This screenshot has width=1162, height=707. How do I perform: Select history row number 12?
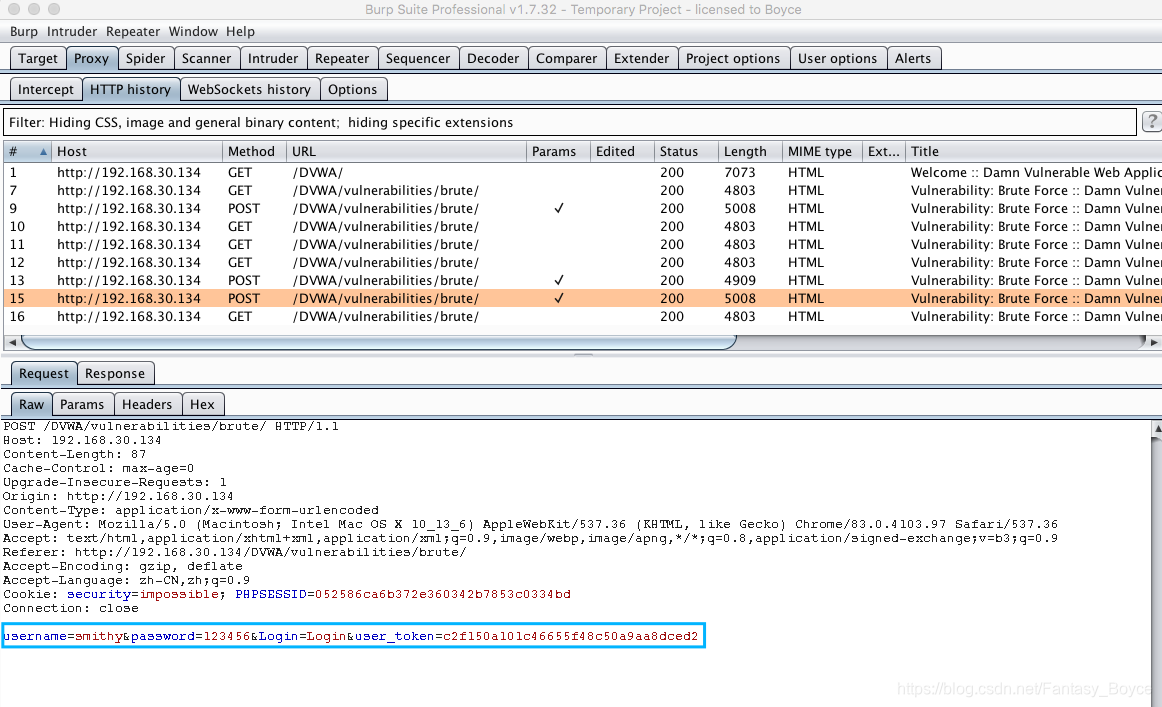click(x=582, y=262)
